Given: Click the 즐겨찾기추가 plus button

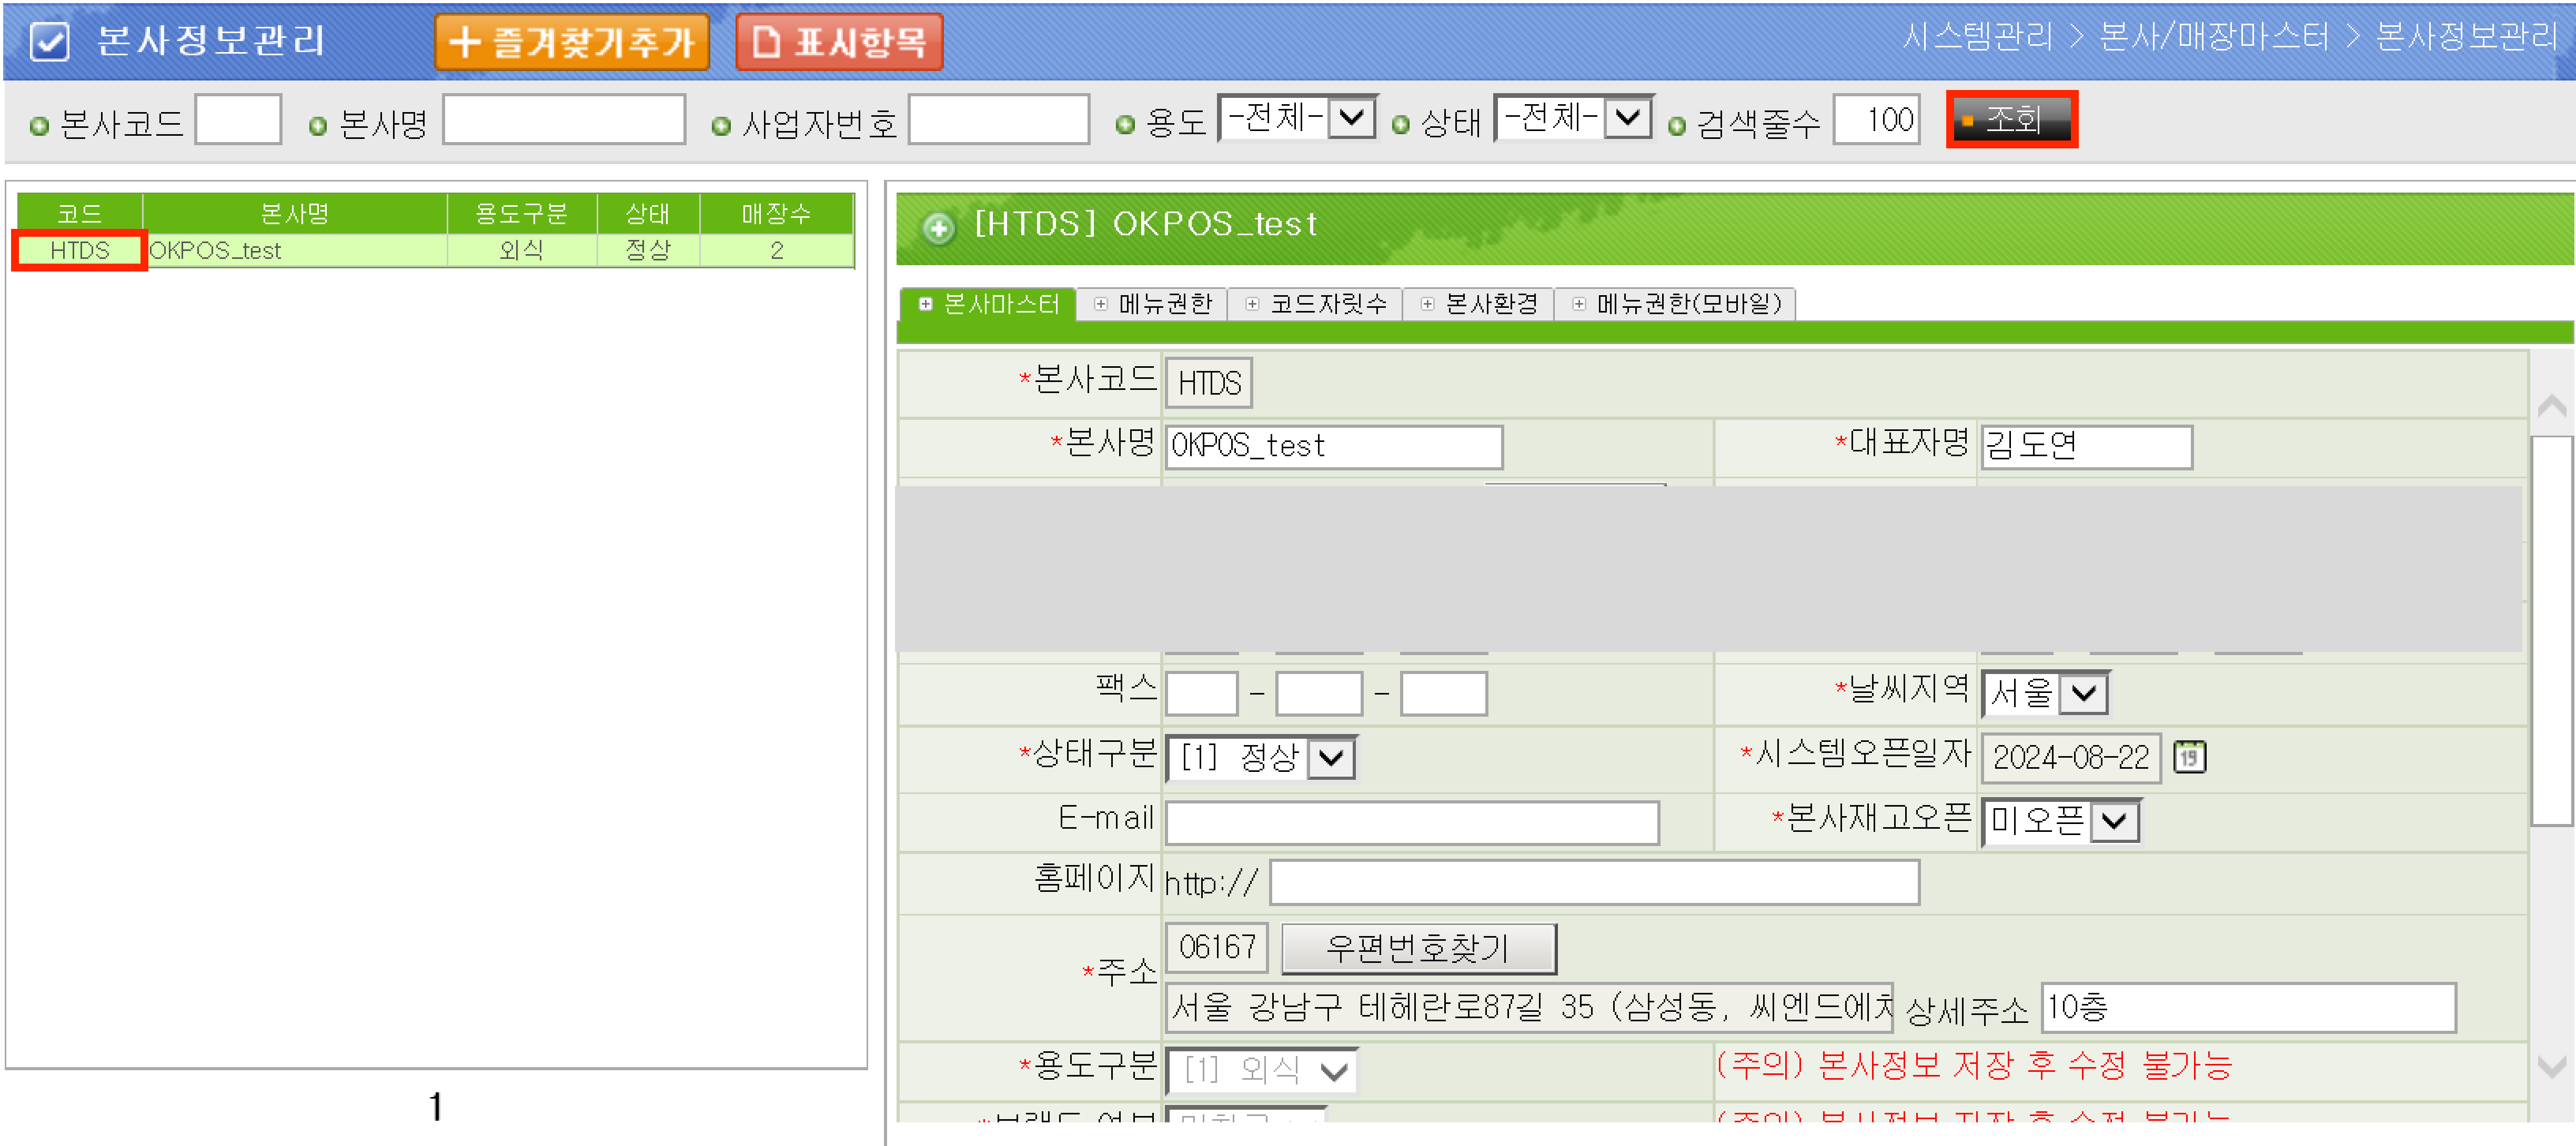Looking at the screenshot, I should coord(571,42).
